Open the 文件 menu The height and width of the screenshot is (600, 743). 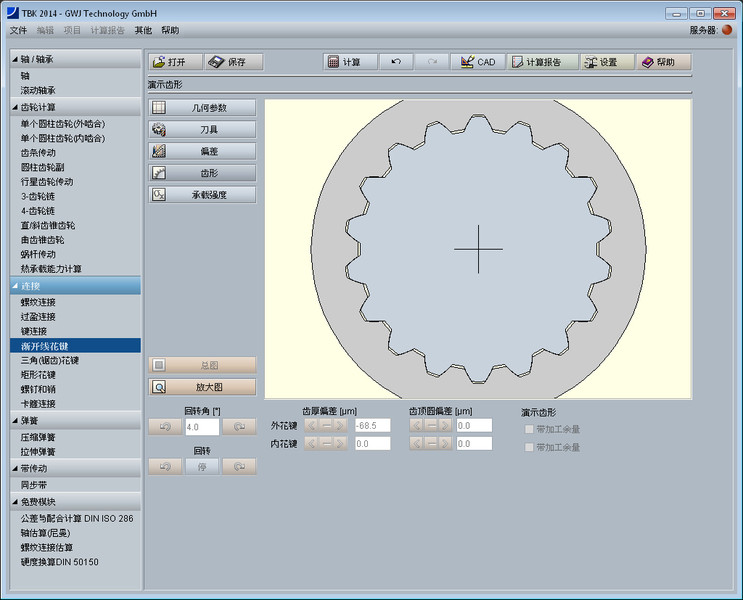click(18, 30)
